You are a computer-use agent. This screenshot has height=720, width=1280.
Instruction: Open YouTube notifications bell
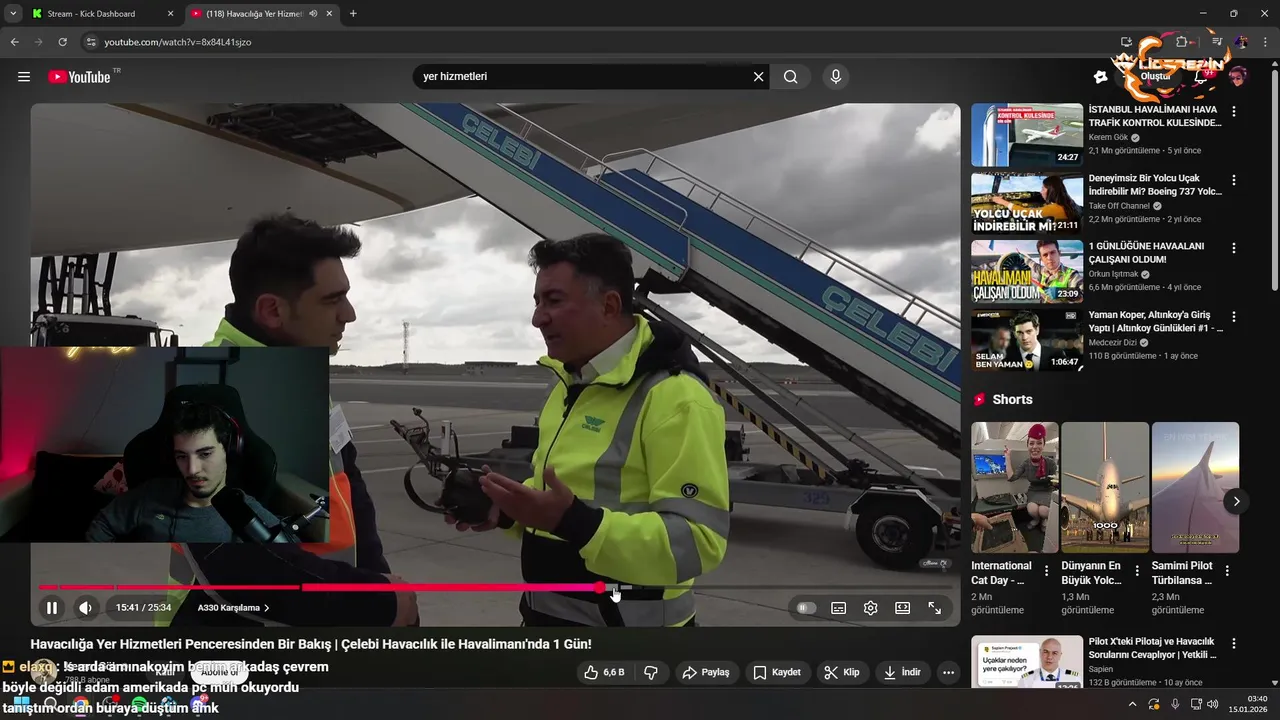pyautogui.click(x=1201, y=77)
